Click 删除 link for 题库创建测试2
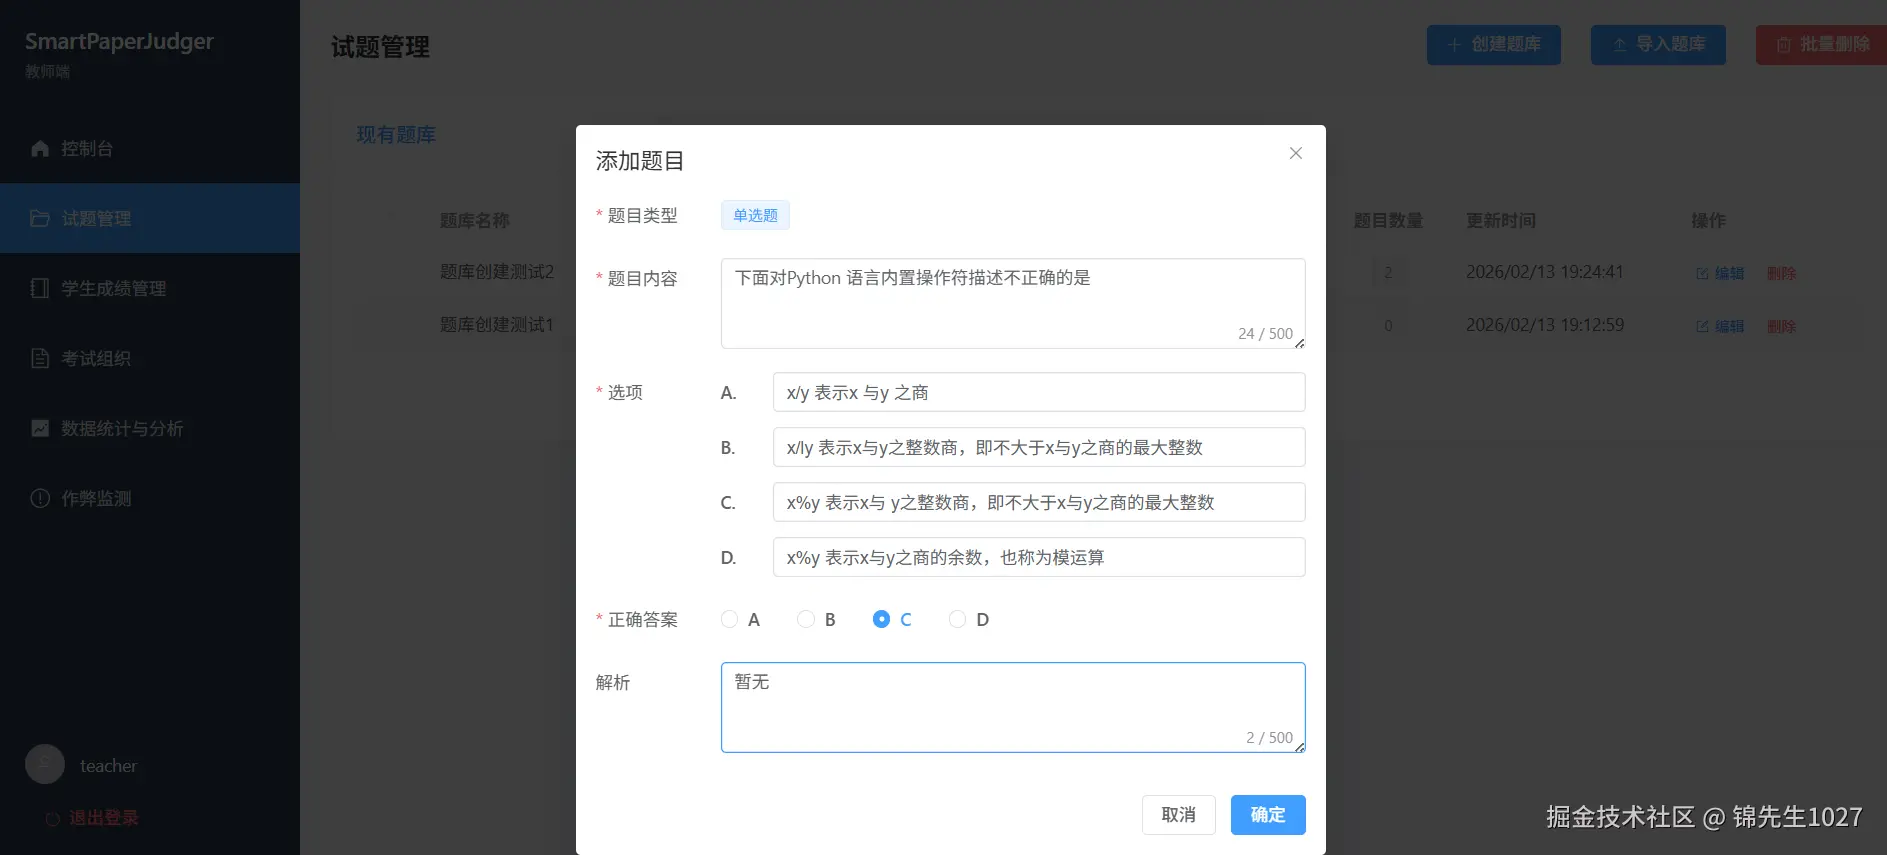The image size is (1887, 855). point(1781,273)
